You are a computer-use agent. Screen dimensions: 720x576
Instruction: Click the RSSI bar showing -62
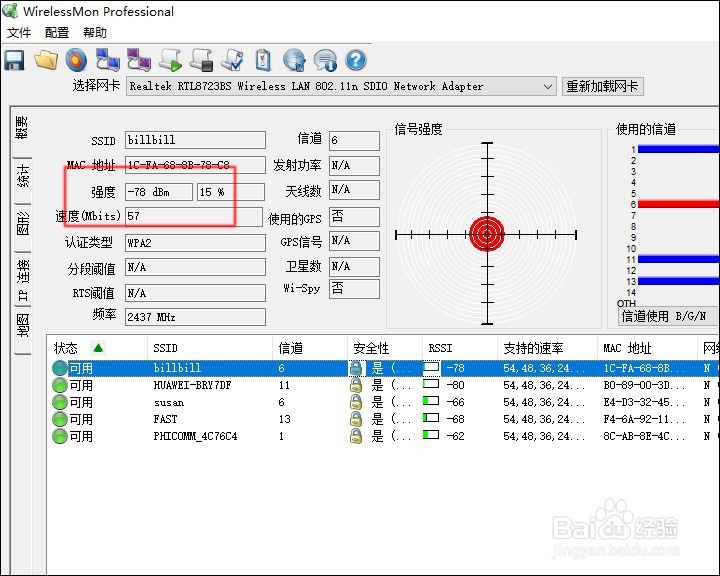tap(431, 434)
